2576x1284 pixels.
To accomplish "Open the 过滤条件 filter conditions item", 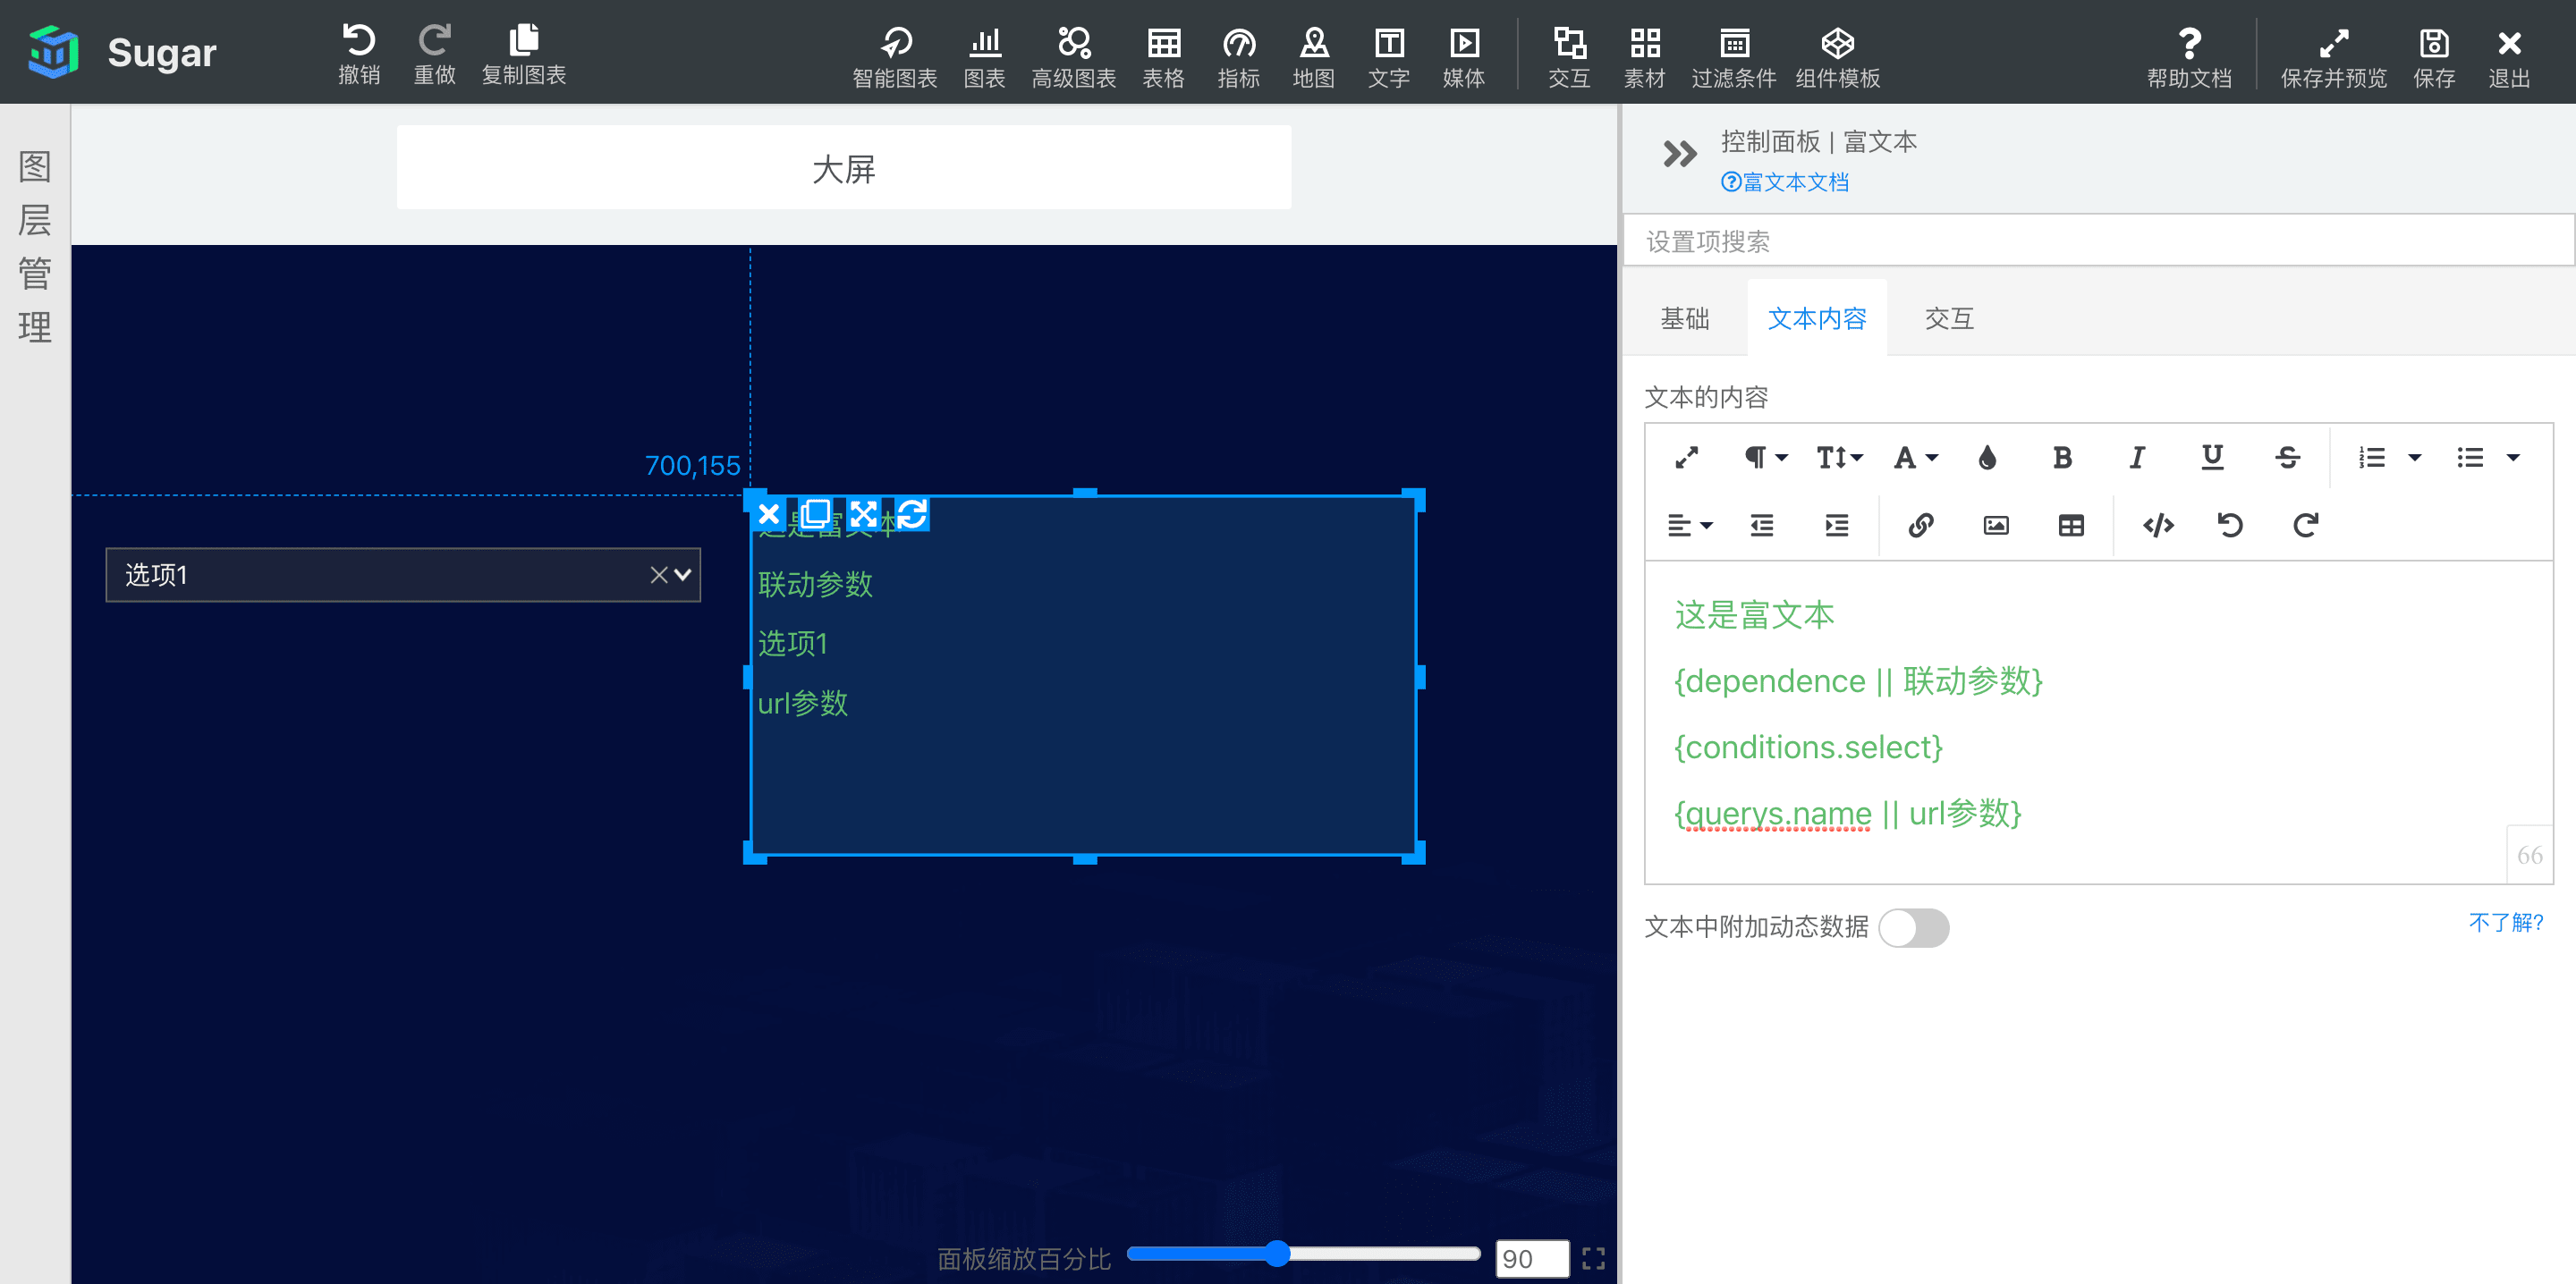I will (1734, 57).
